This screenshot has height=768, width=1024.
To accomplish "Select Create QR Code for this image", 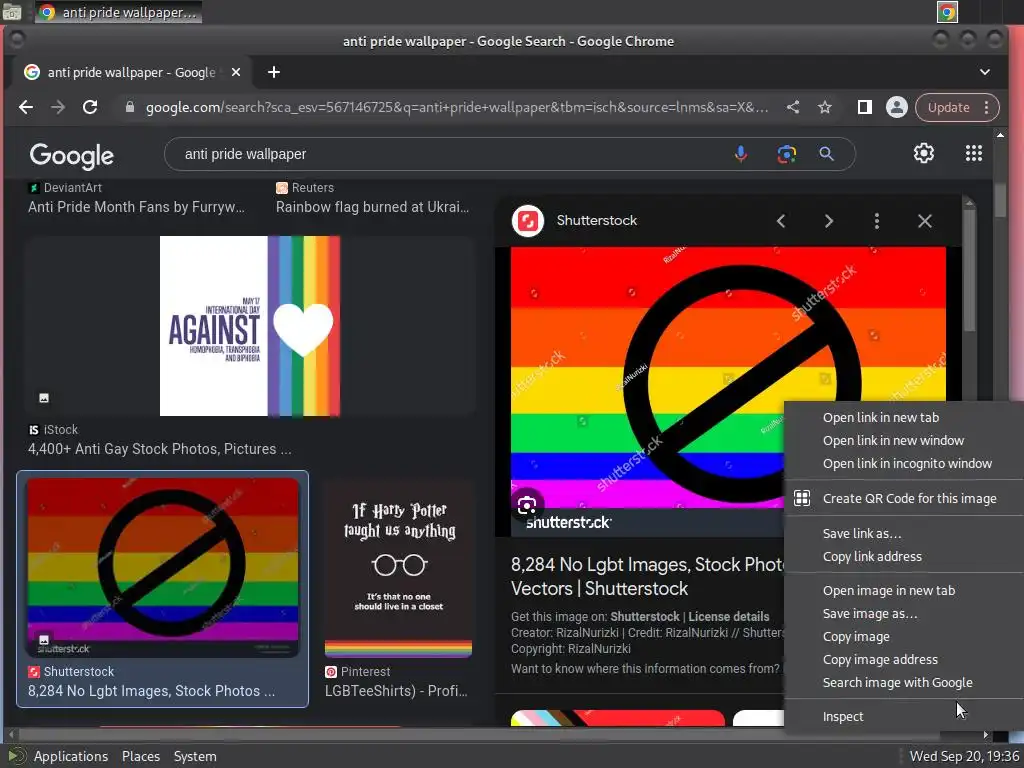I will 909,498.
